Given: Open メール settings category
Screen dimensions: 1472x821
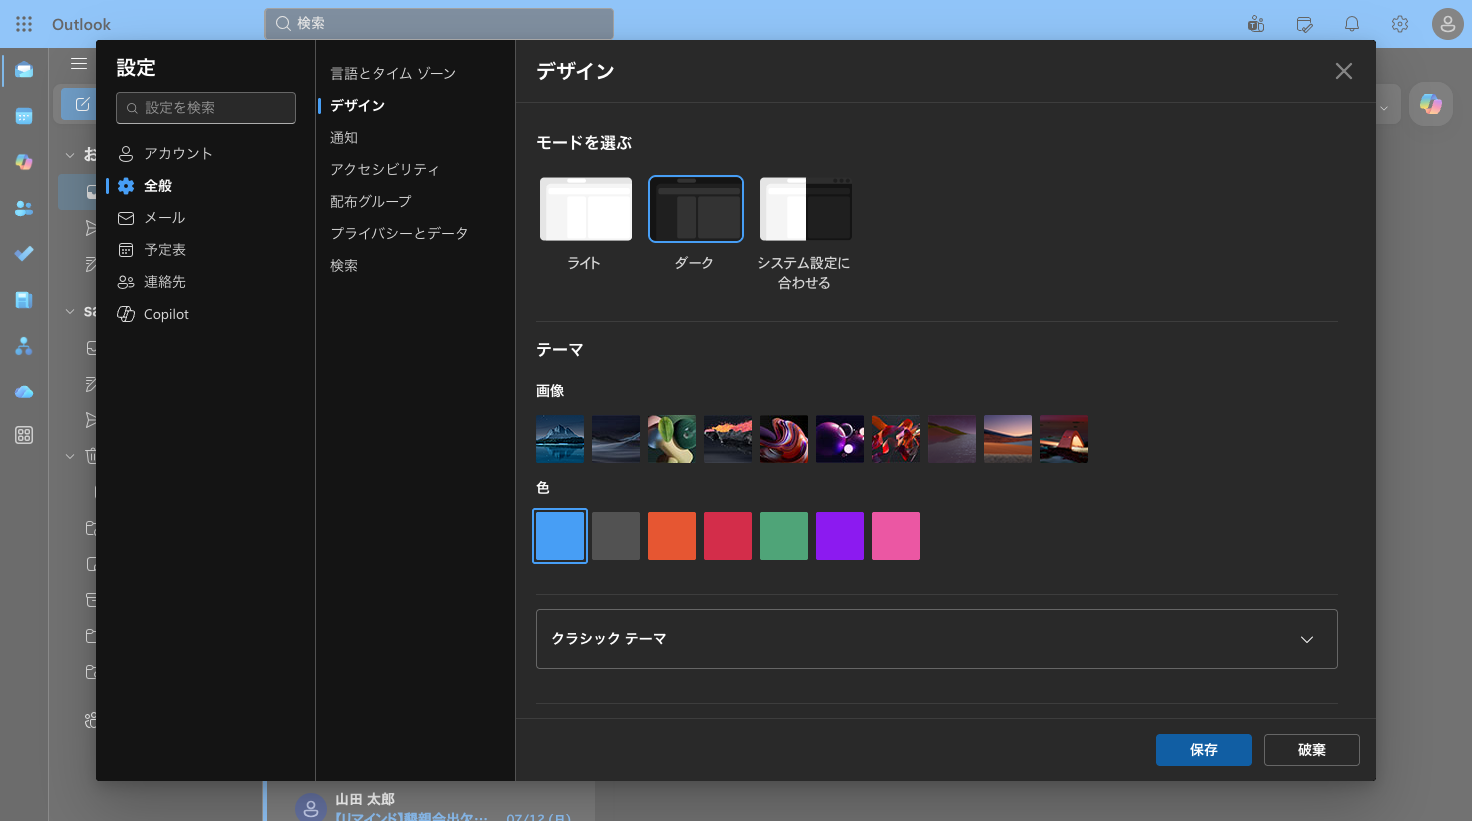Looking at the screenshot, I should (x=205, y=217).
